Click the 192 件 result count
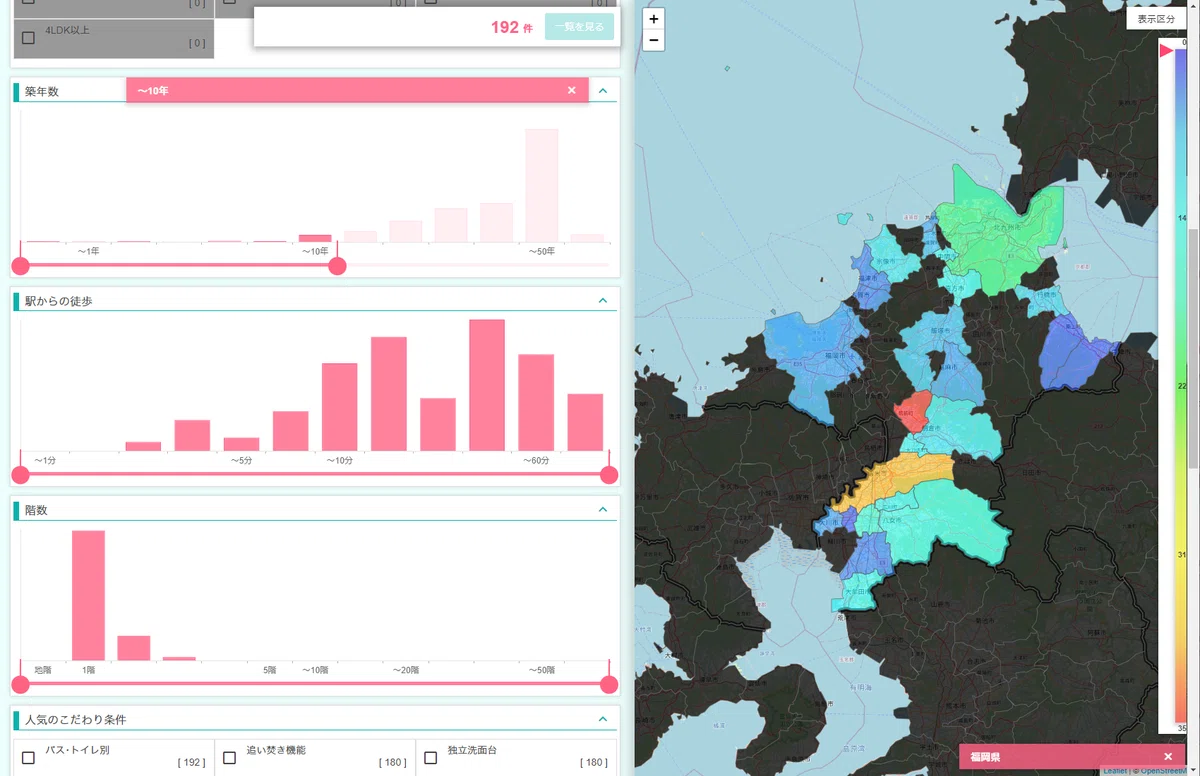 point(511,27)
